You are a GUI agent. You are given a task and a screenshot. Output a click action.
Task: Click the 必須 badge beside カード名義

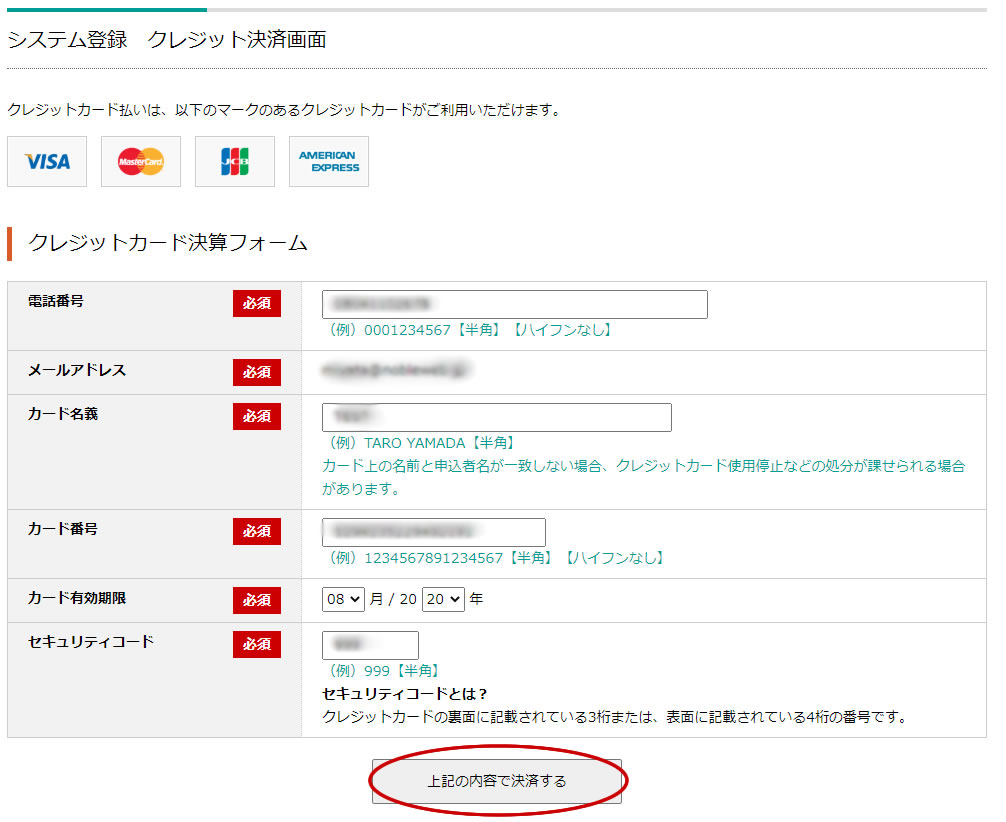click(x=257, y=416)
